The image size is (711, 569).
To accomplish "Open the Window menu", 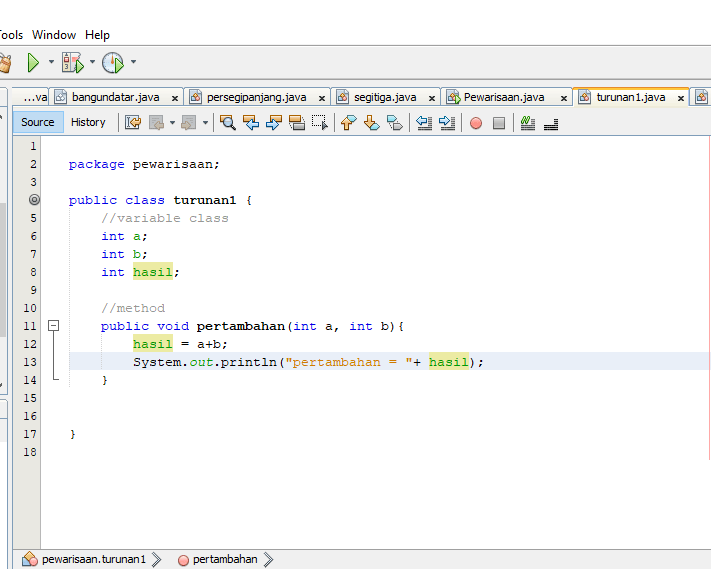I will pyautogui.click(x=53, y=35).
